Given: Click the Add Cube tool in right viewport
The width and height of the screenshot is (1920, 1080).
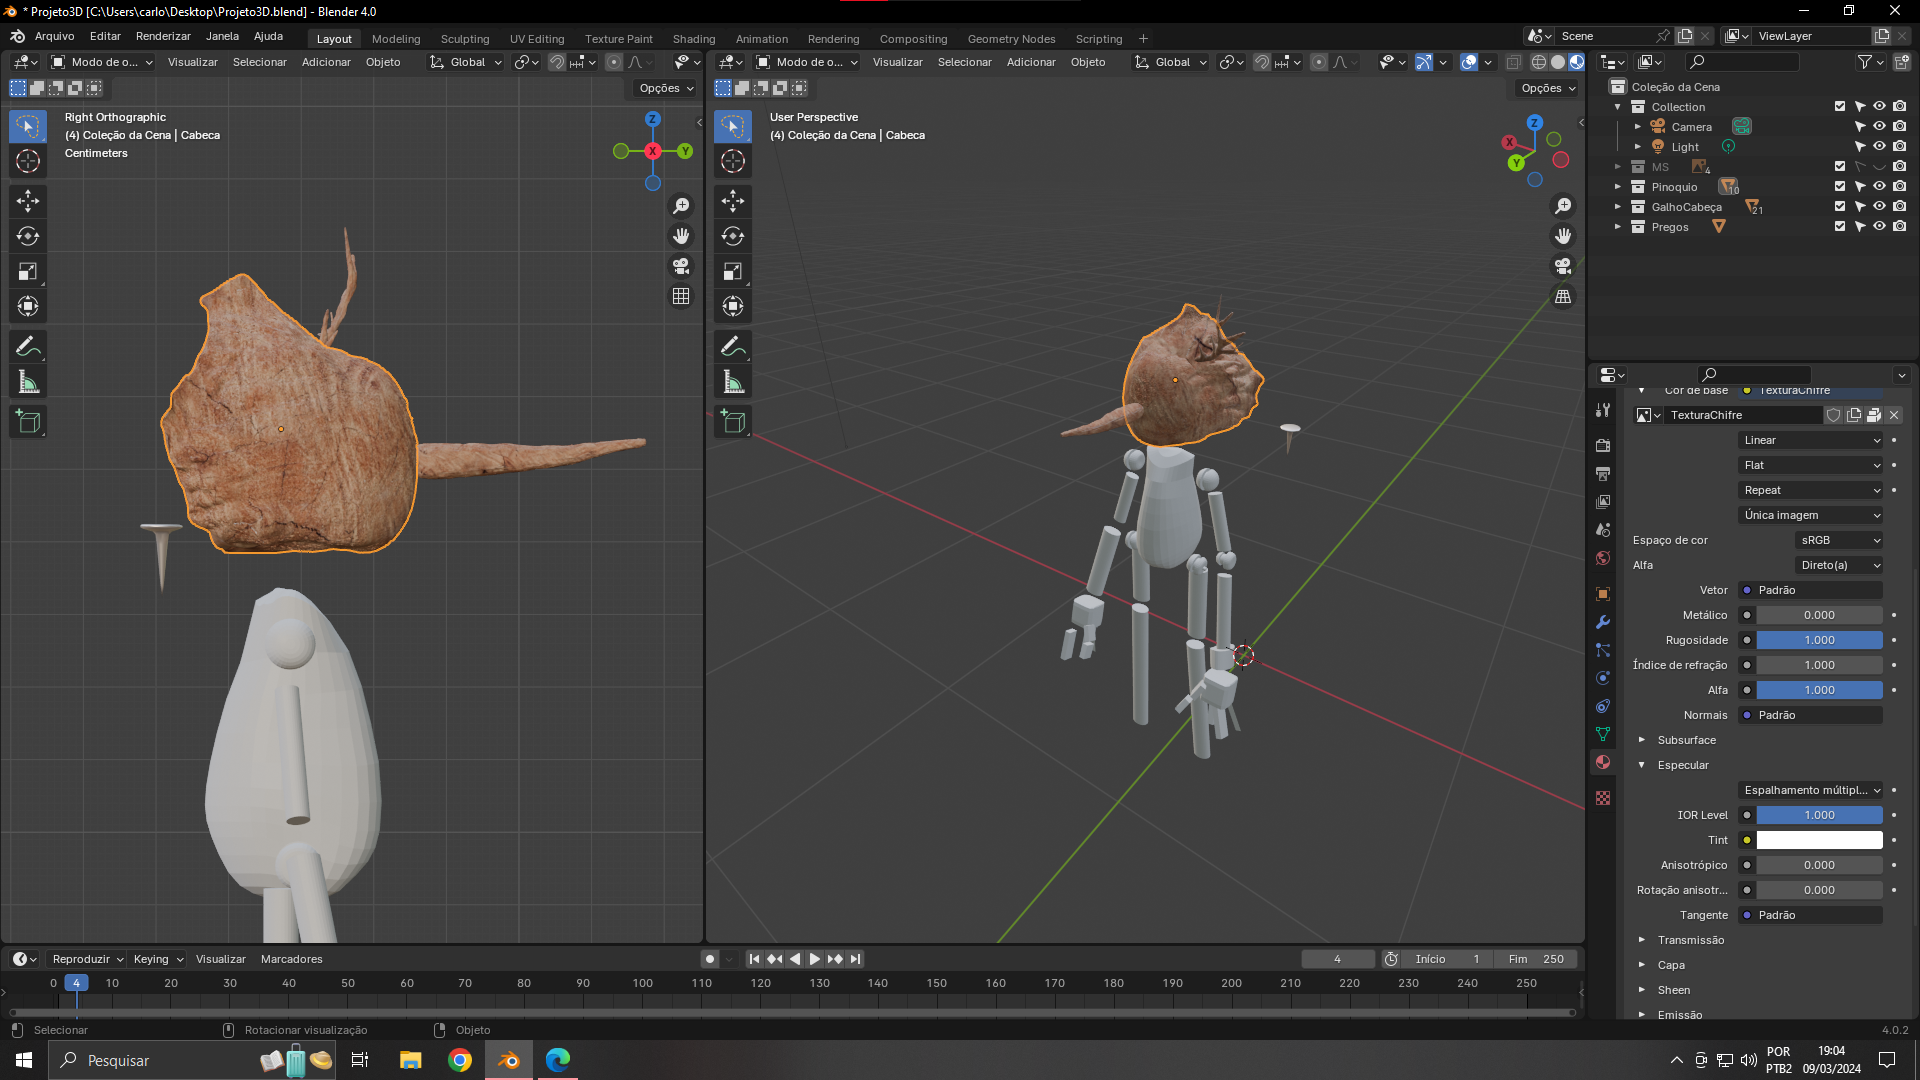Looking at the screenshot, I should tap(732, 422).
